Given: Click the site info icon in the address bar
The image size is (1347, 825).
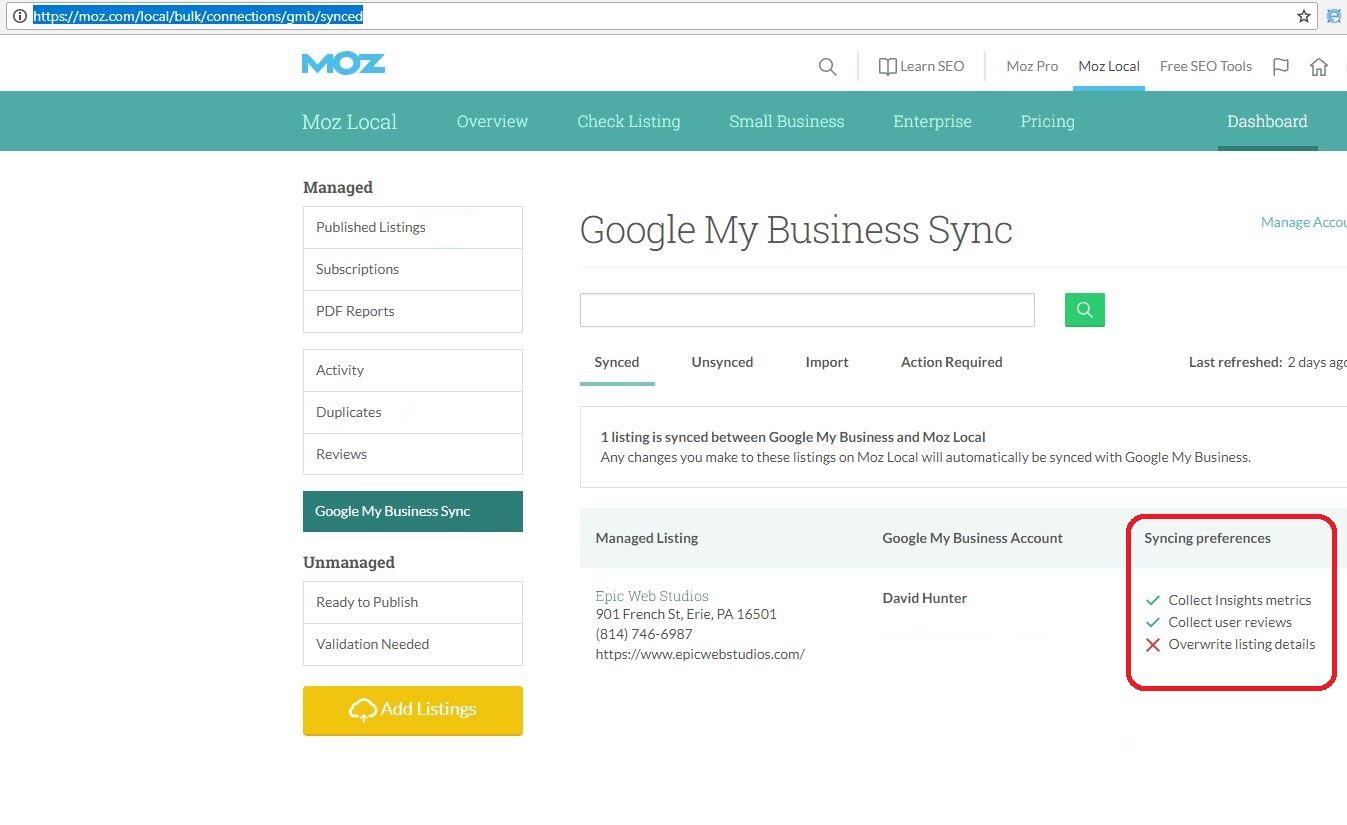Looking at the screenshot, I should (19, 16).
